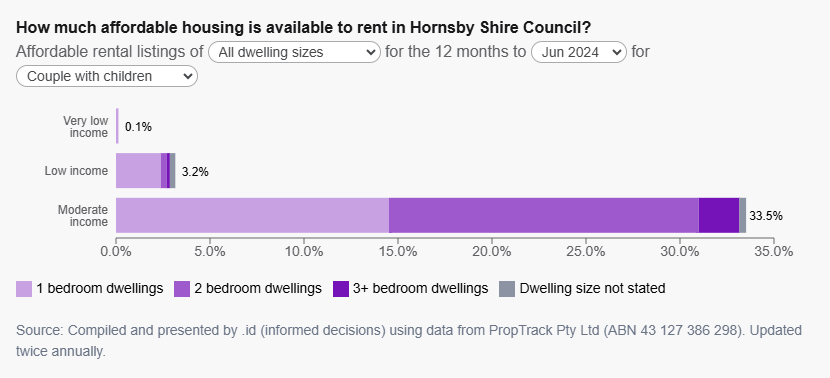
Task: Open the All dwelling sizes dropdown
Action: [294, 52]
